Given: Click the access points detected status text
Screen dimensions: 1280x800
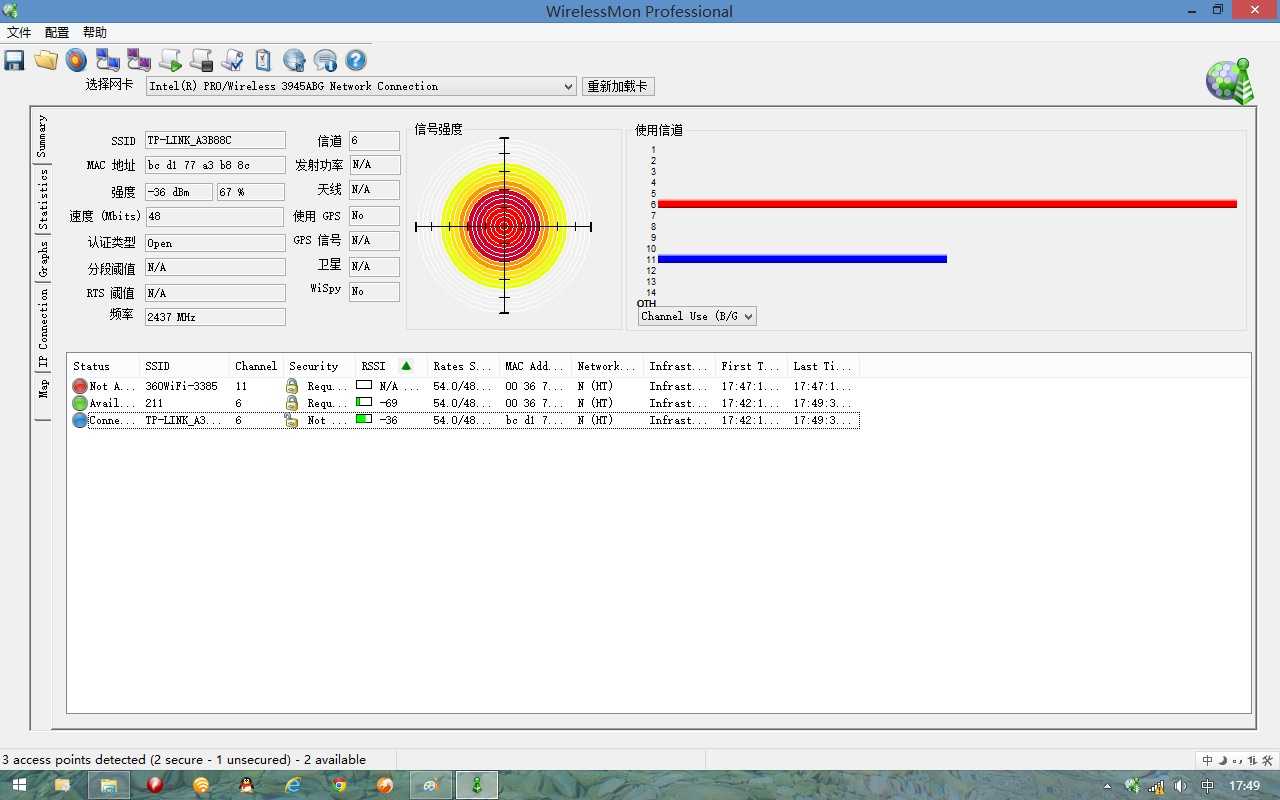Looking at the screenshot, I should coord(184,760).
